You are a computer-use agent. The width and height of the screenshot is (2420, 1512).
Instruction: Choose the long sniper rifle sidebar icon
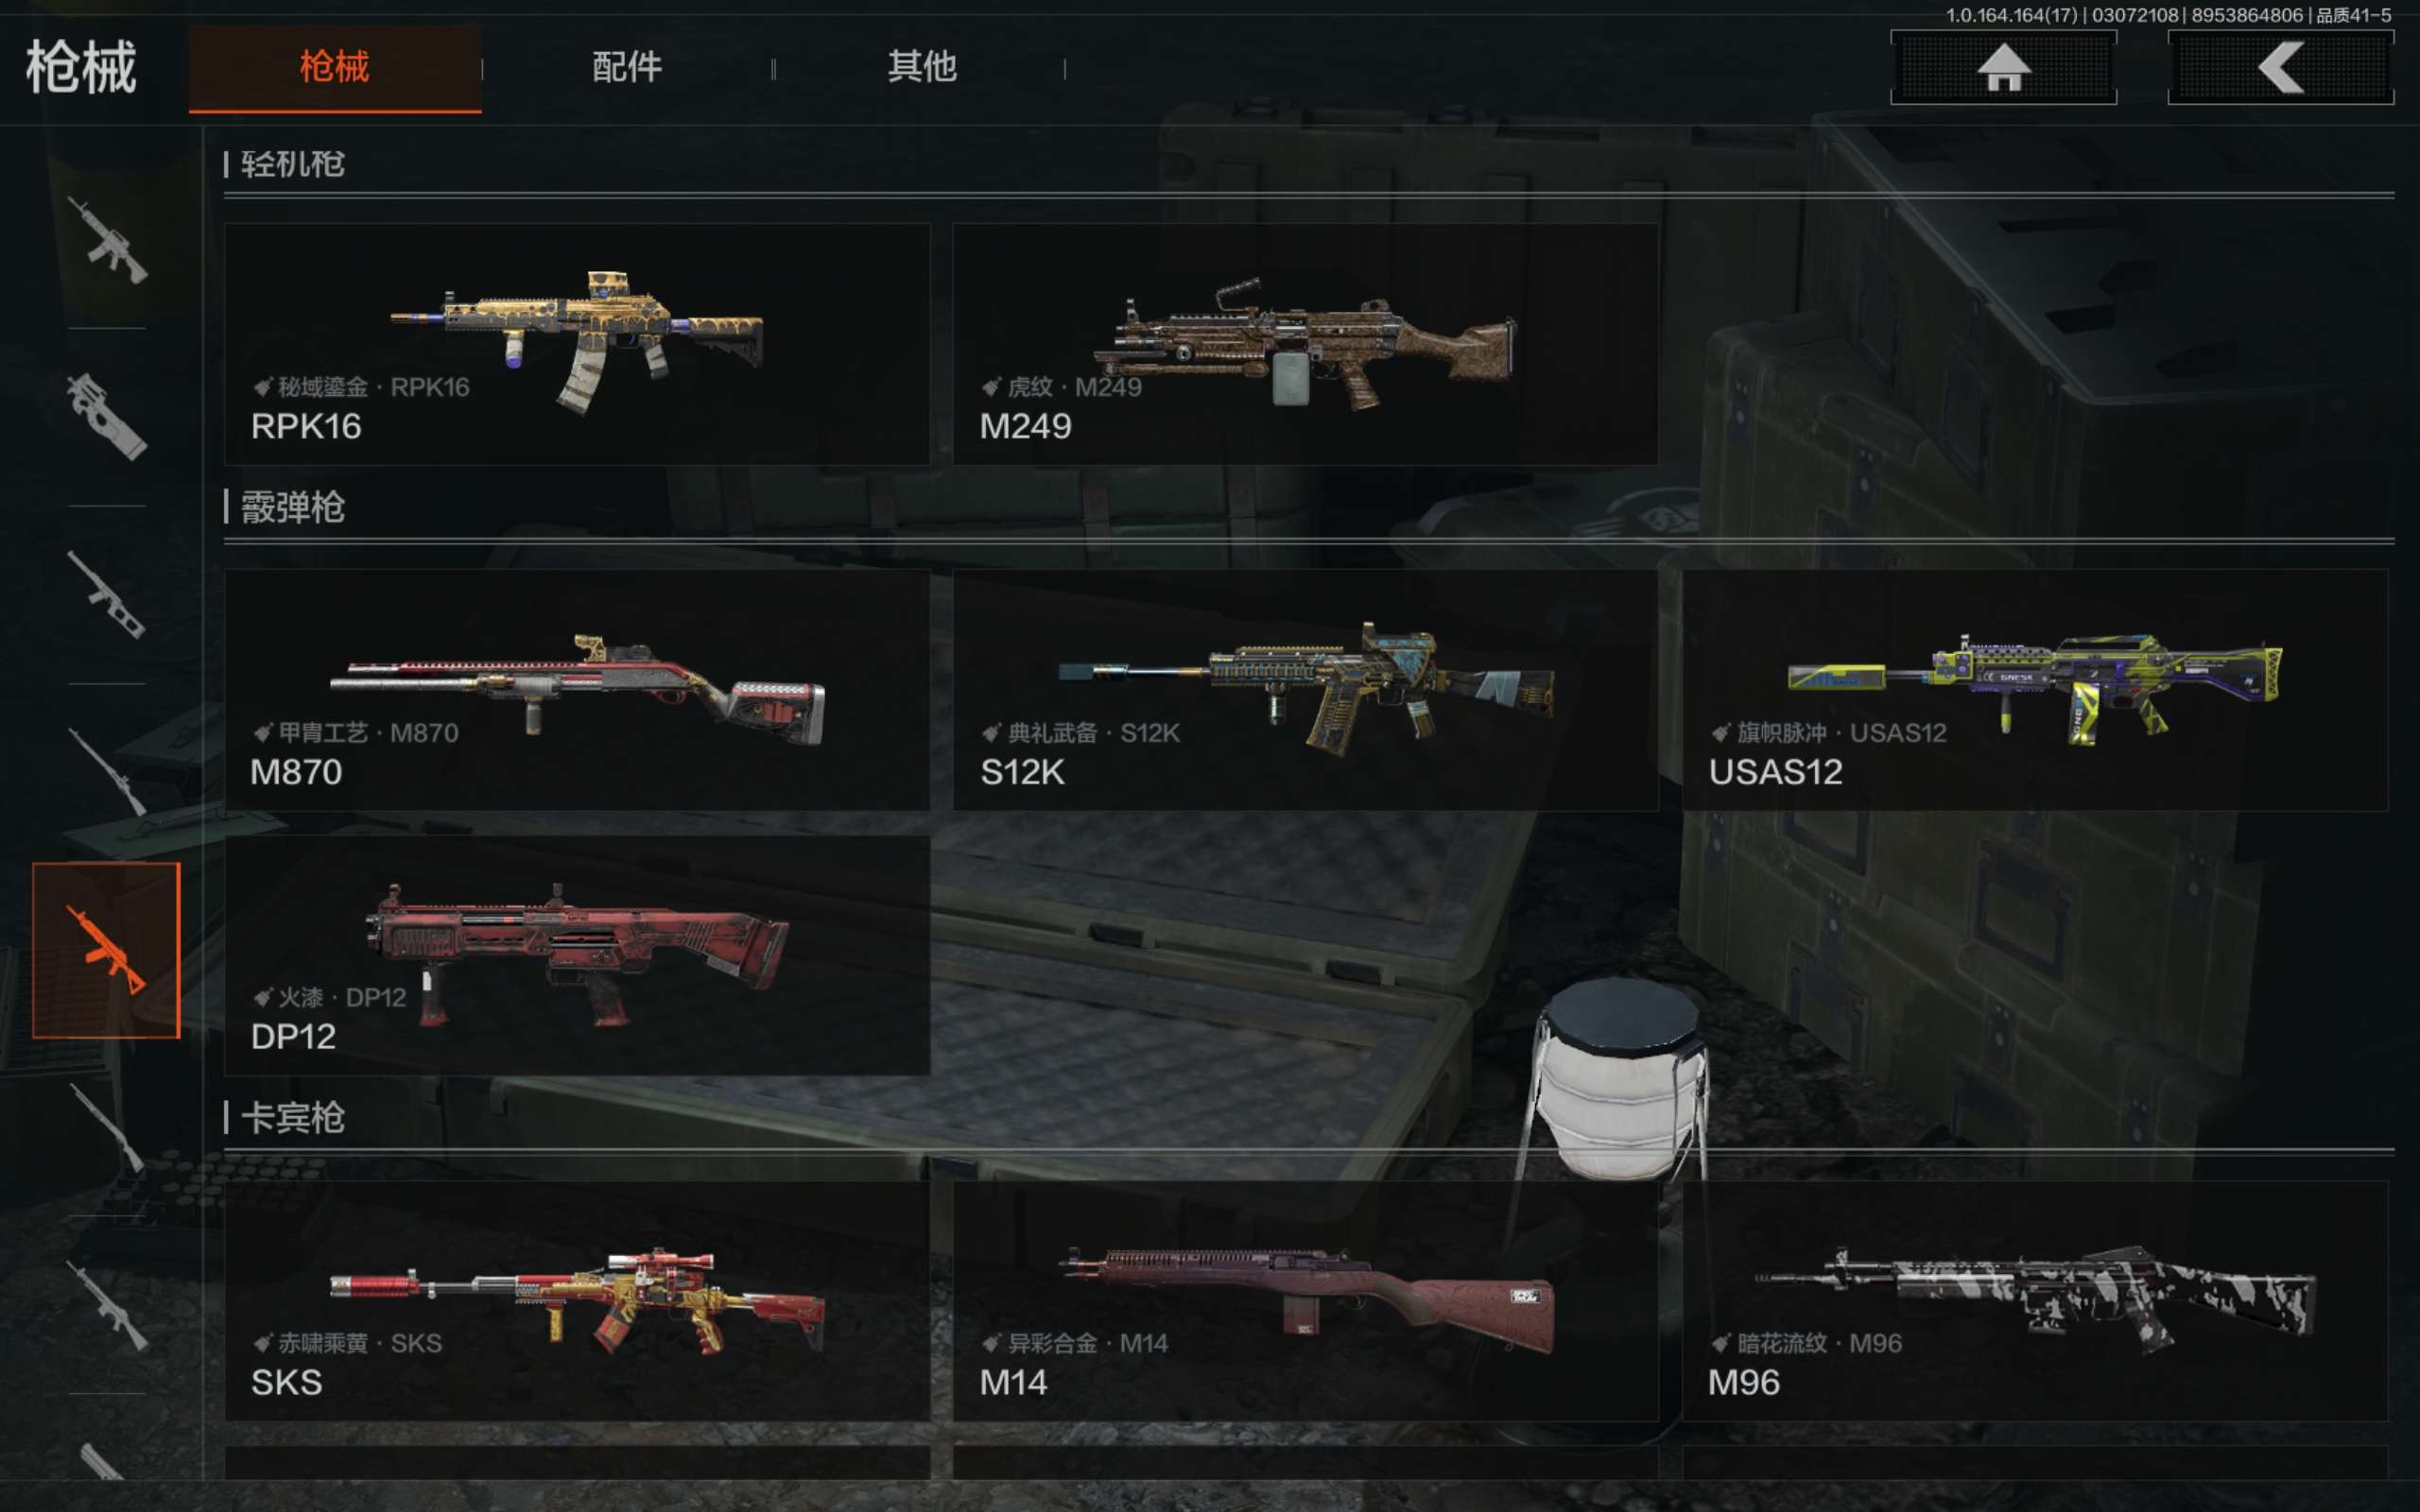tap(107, 771)
